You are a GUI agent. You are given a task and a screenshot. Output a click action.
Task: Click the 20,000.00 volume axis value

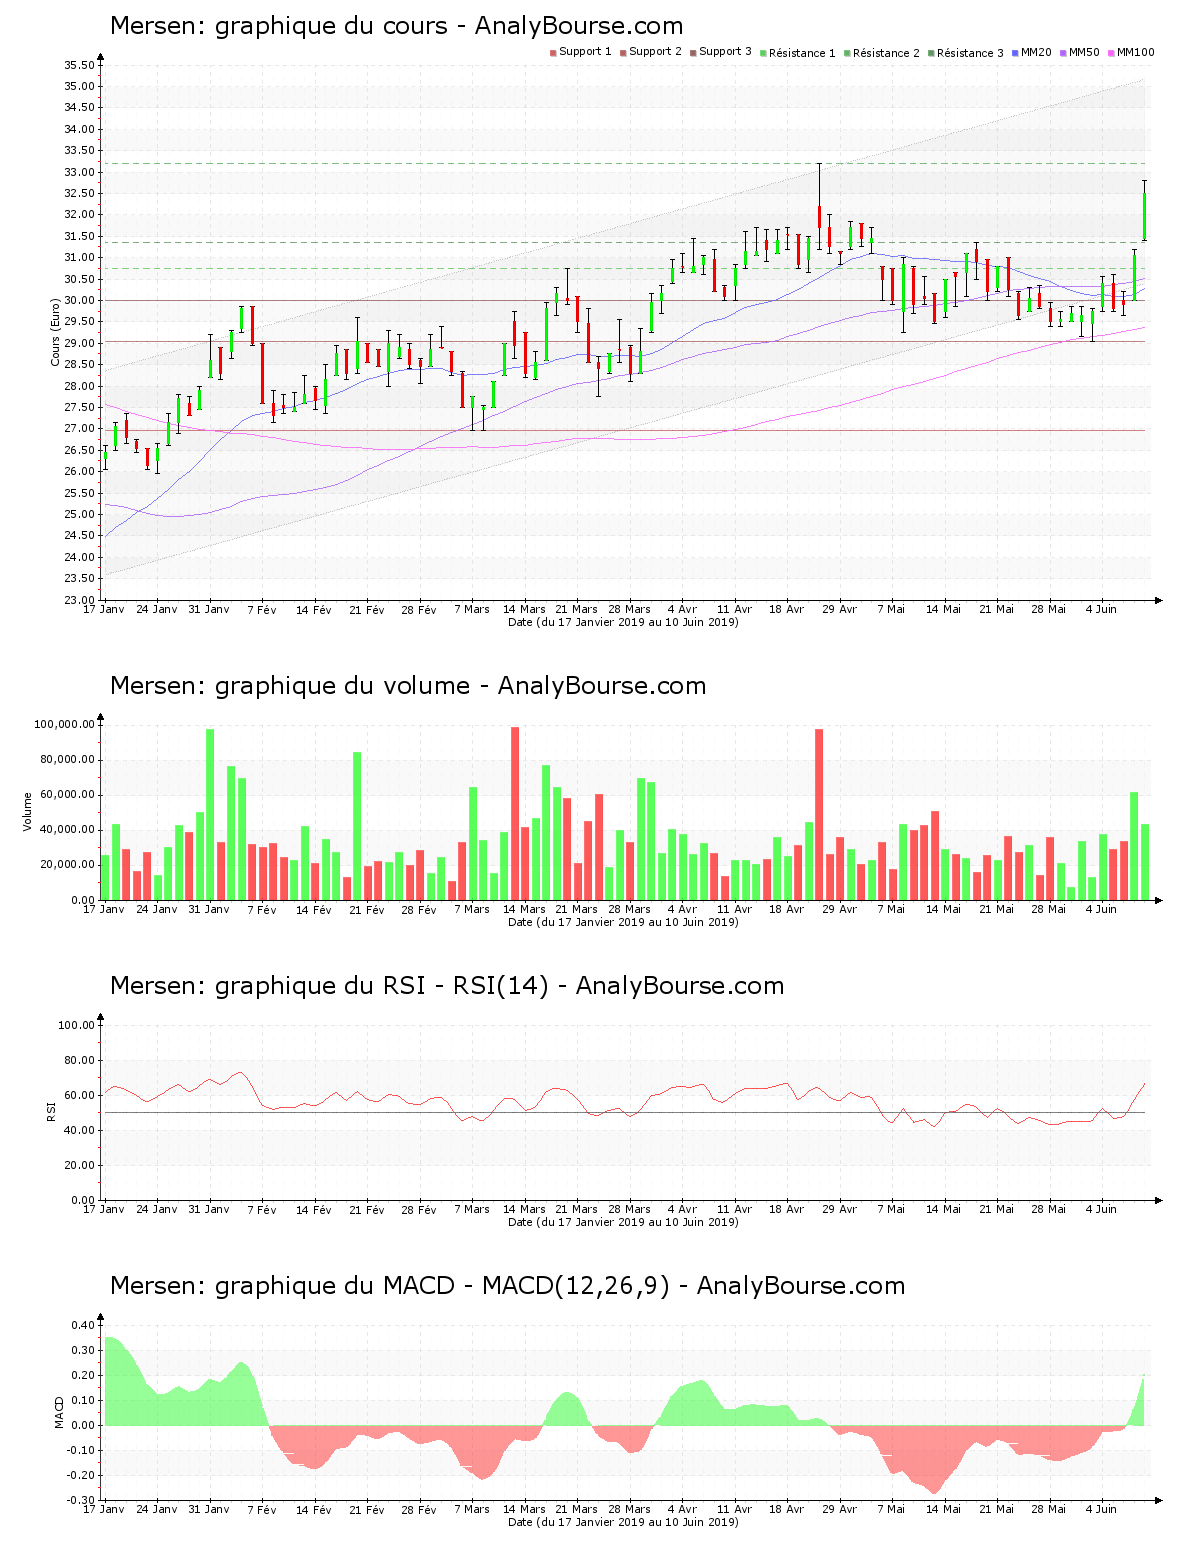pyautogui.click(x=68, y=865)
